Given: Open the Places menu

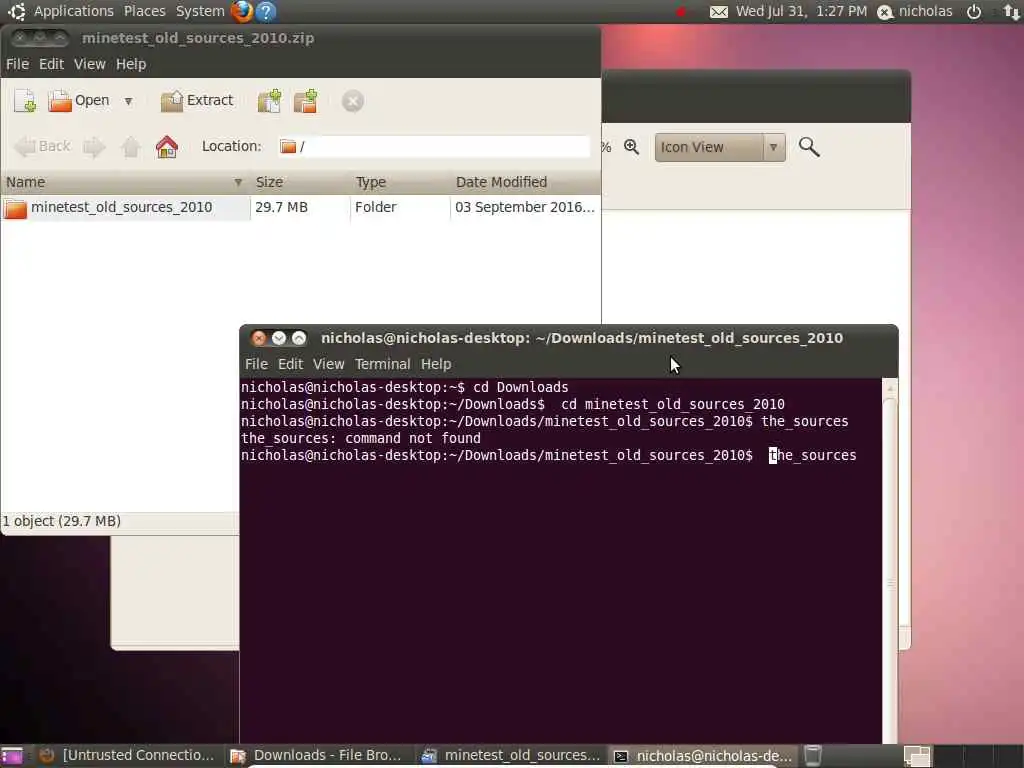Looking at the screenshot, I should [144, 11].
